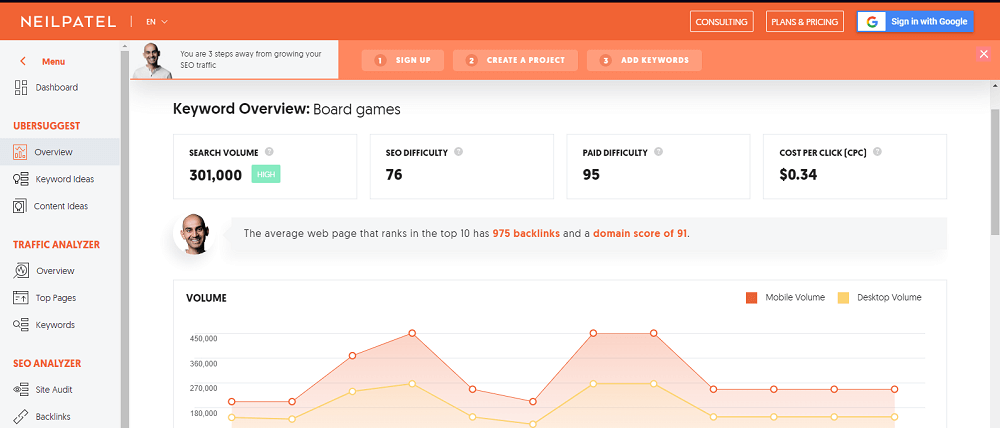Click the Google logo in sign-in button
Viewport: 1000px width, 428px height.
pos(872,22)
